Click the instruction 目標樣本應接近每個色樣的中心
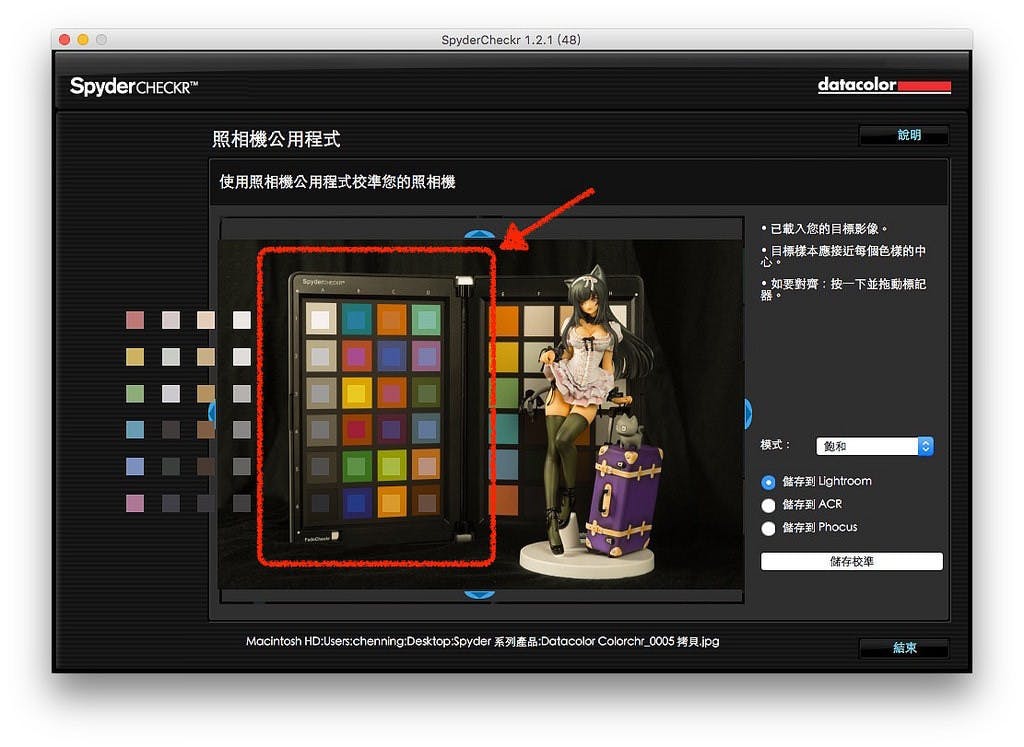The width and height of the screenshot is (1024, 747). click(x=843, y=256)
